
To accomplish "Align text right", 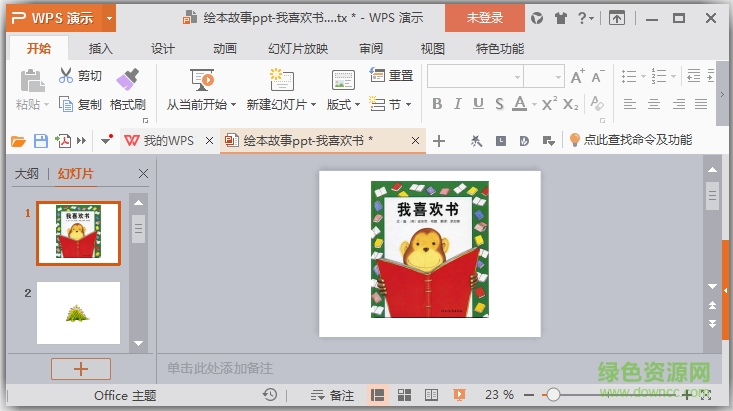I will click(678, 103).
